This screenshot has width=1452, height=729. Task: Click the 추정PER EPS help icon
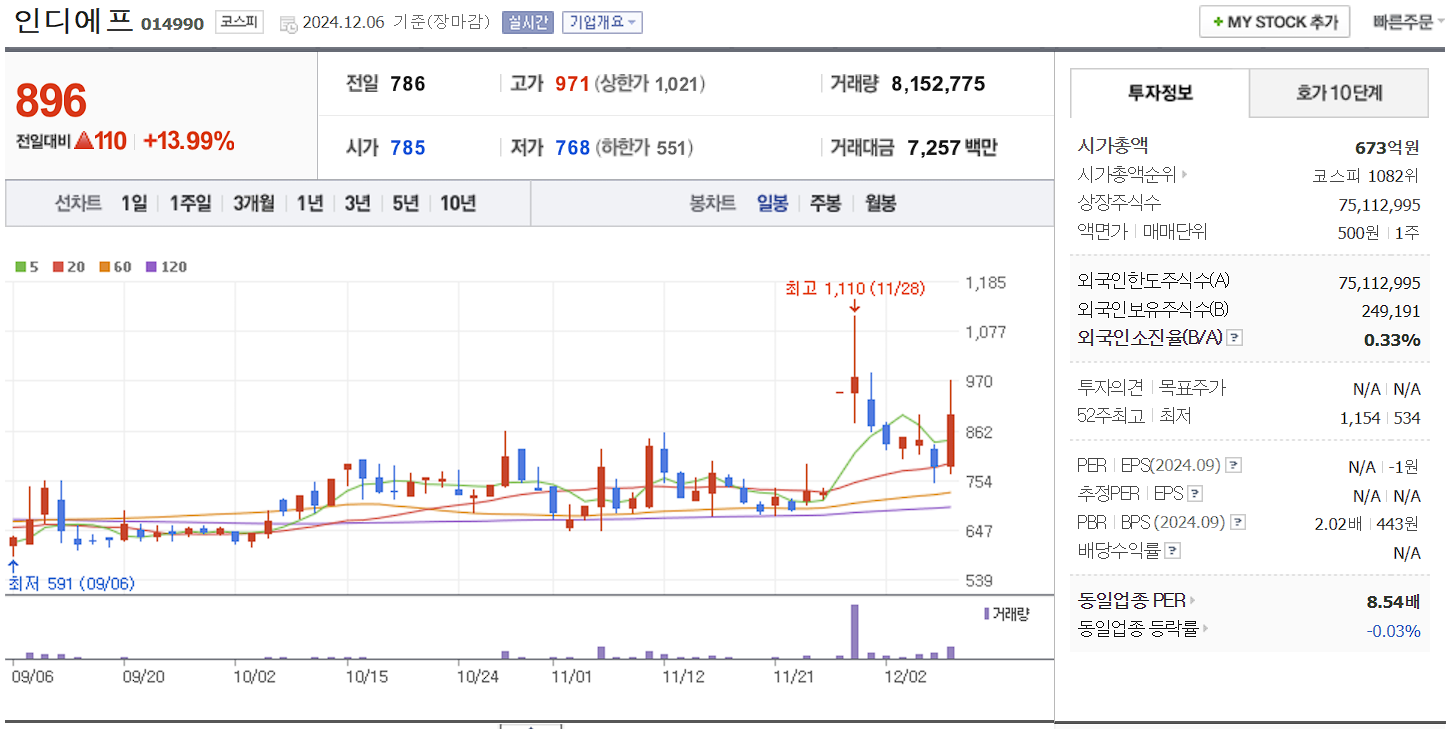[x=1196, y=494]
